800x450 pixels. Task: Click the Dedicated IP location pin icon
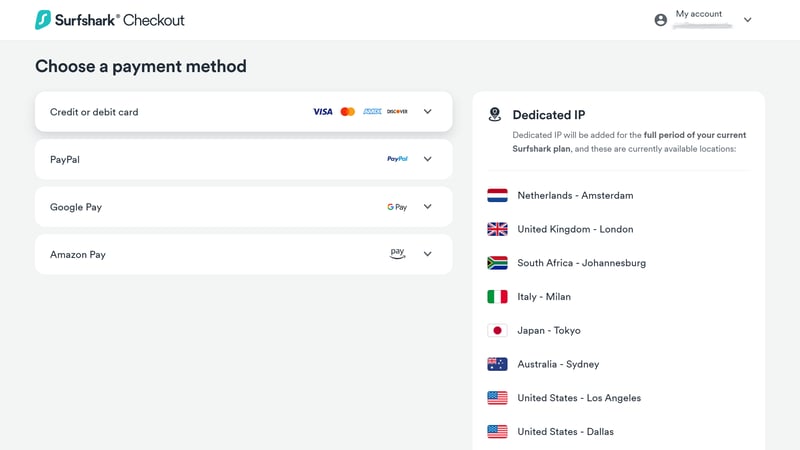click(494, 114)
